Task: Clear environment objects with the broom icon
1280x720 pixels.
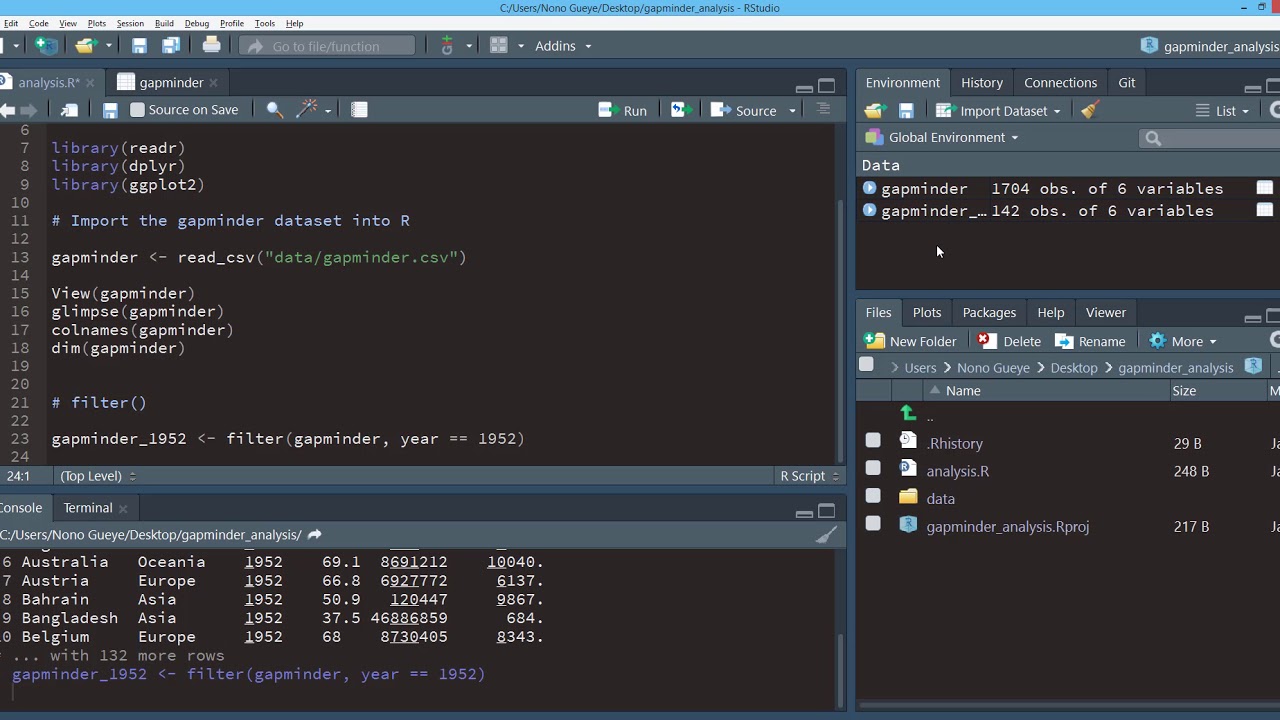Action: (1090, 110)
